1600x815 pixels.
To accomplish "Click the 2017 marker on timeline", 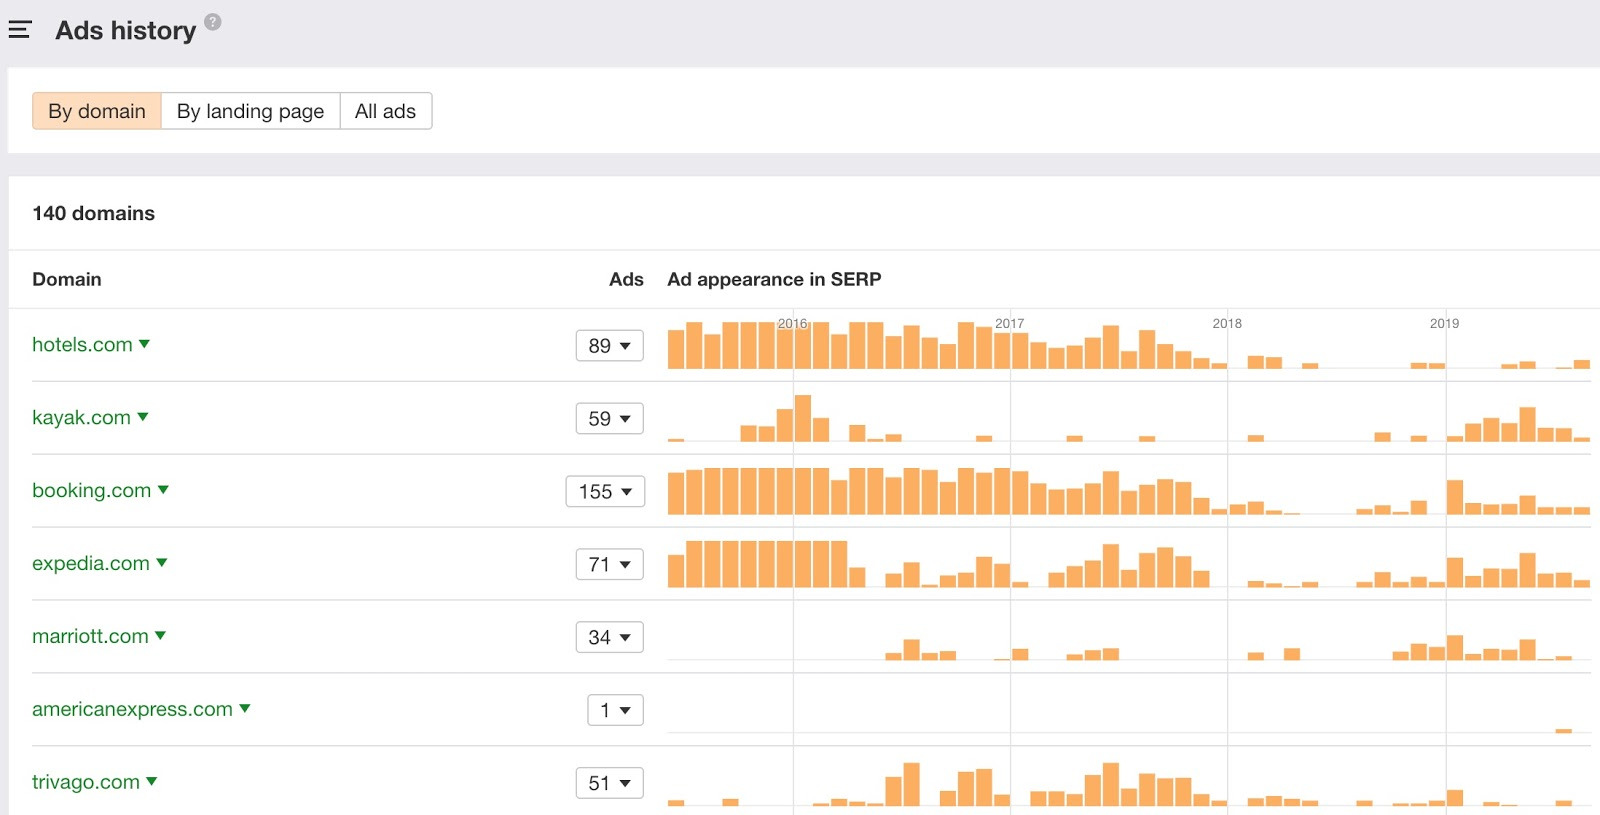I will [1010, 323].
